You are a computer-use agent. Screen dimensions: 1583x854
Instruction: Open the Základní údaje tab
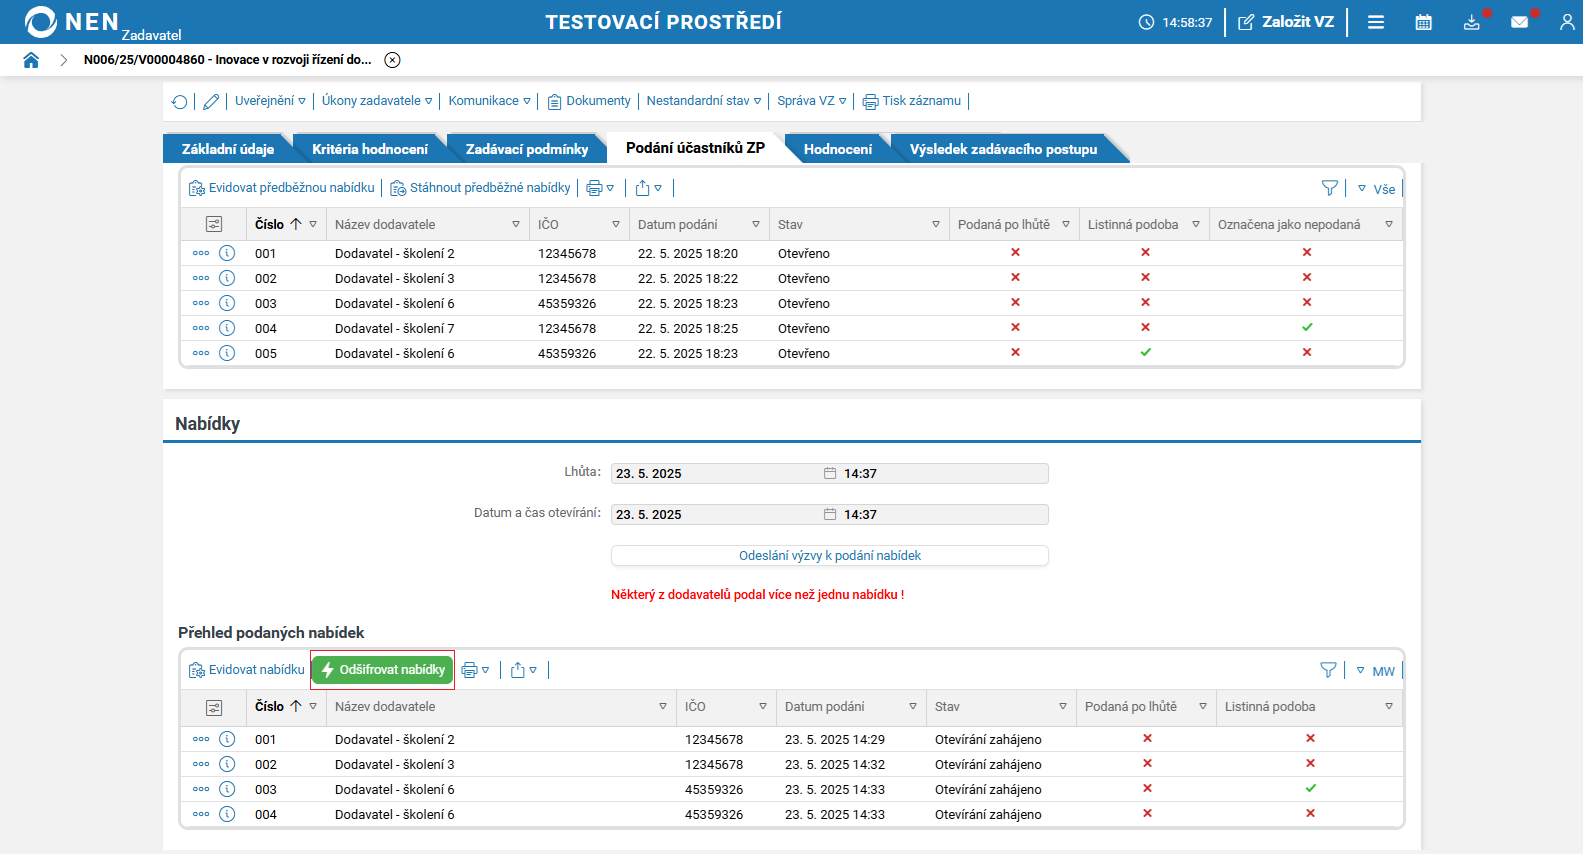click(228, 149)
